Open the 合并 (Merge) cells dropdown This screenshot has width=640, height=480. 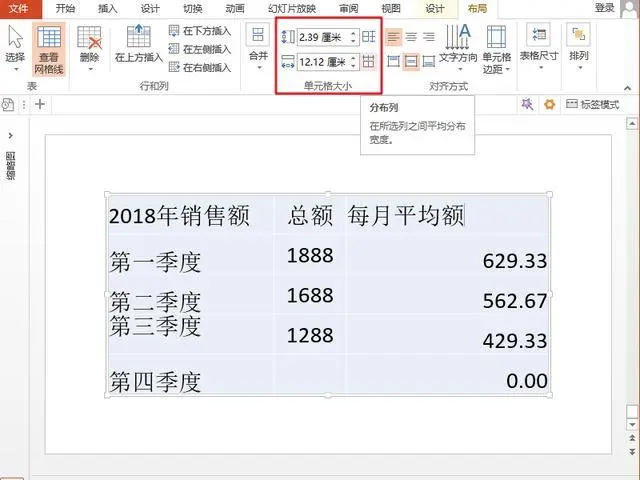tap(258, 47)
